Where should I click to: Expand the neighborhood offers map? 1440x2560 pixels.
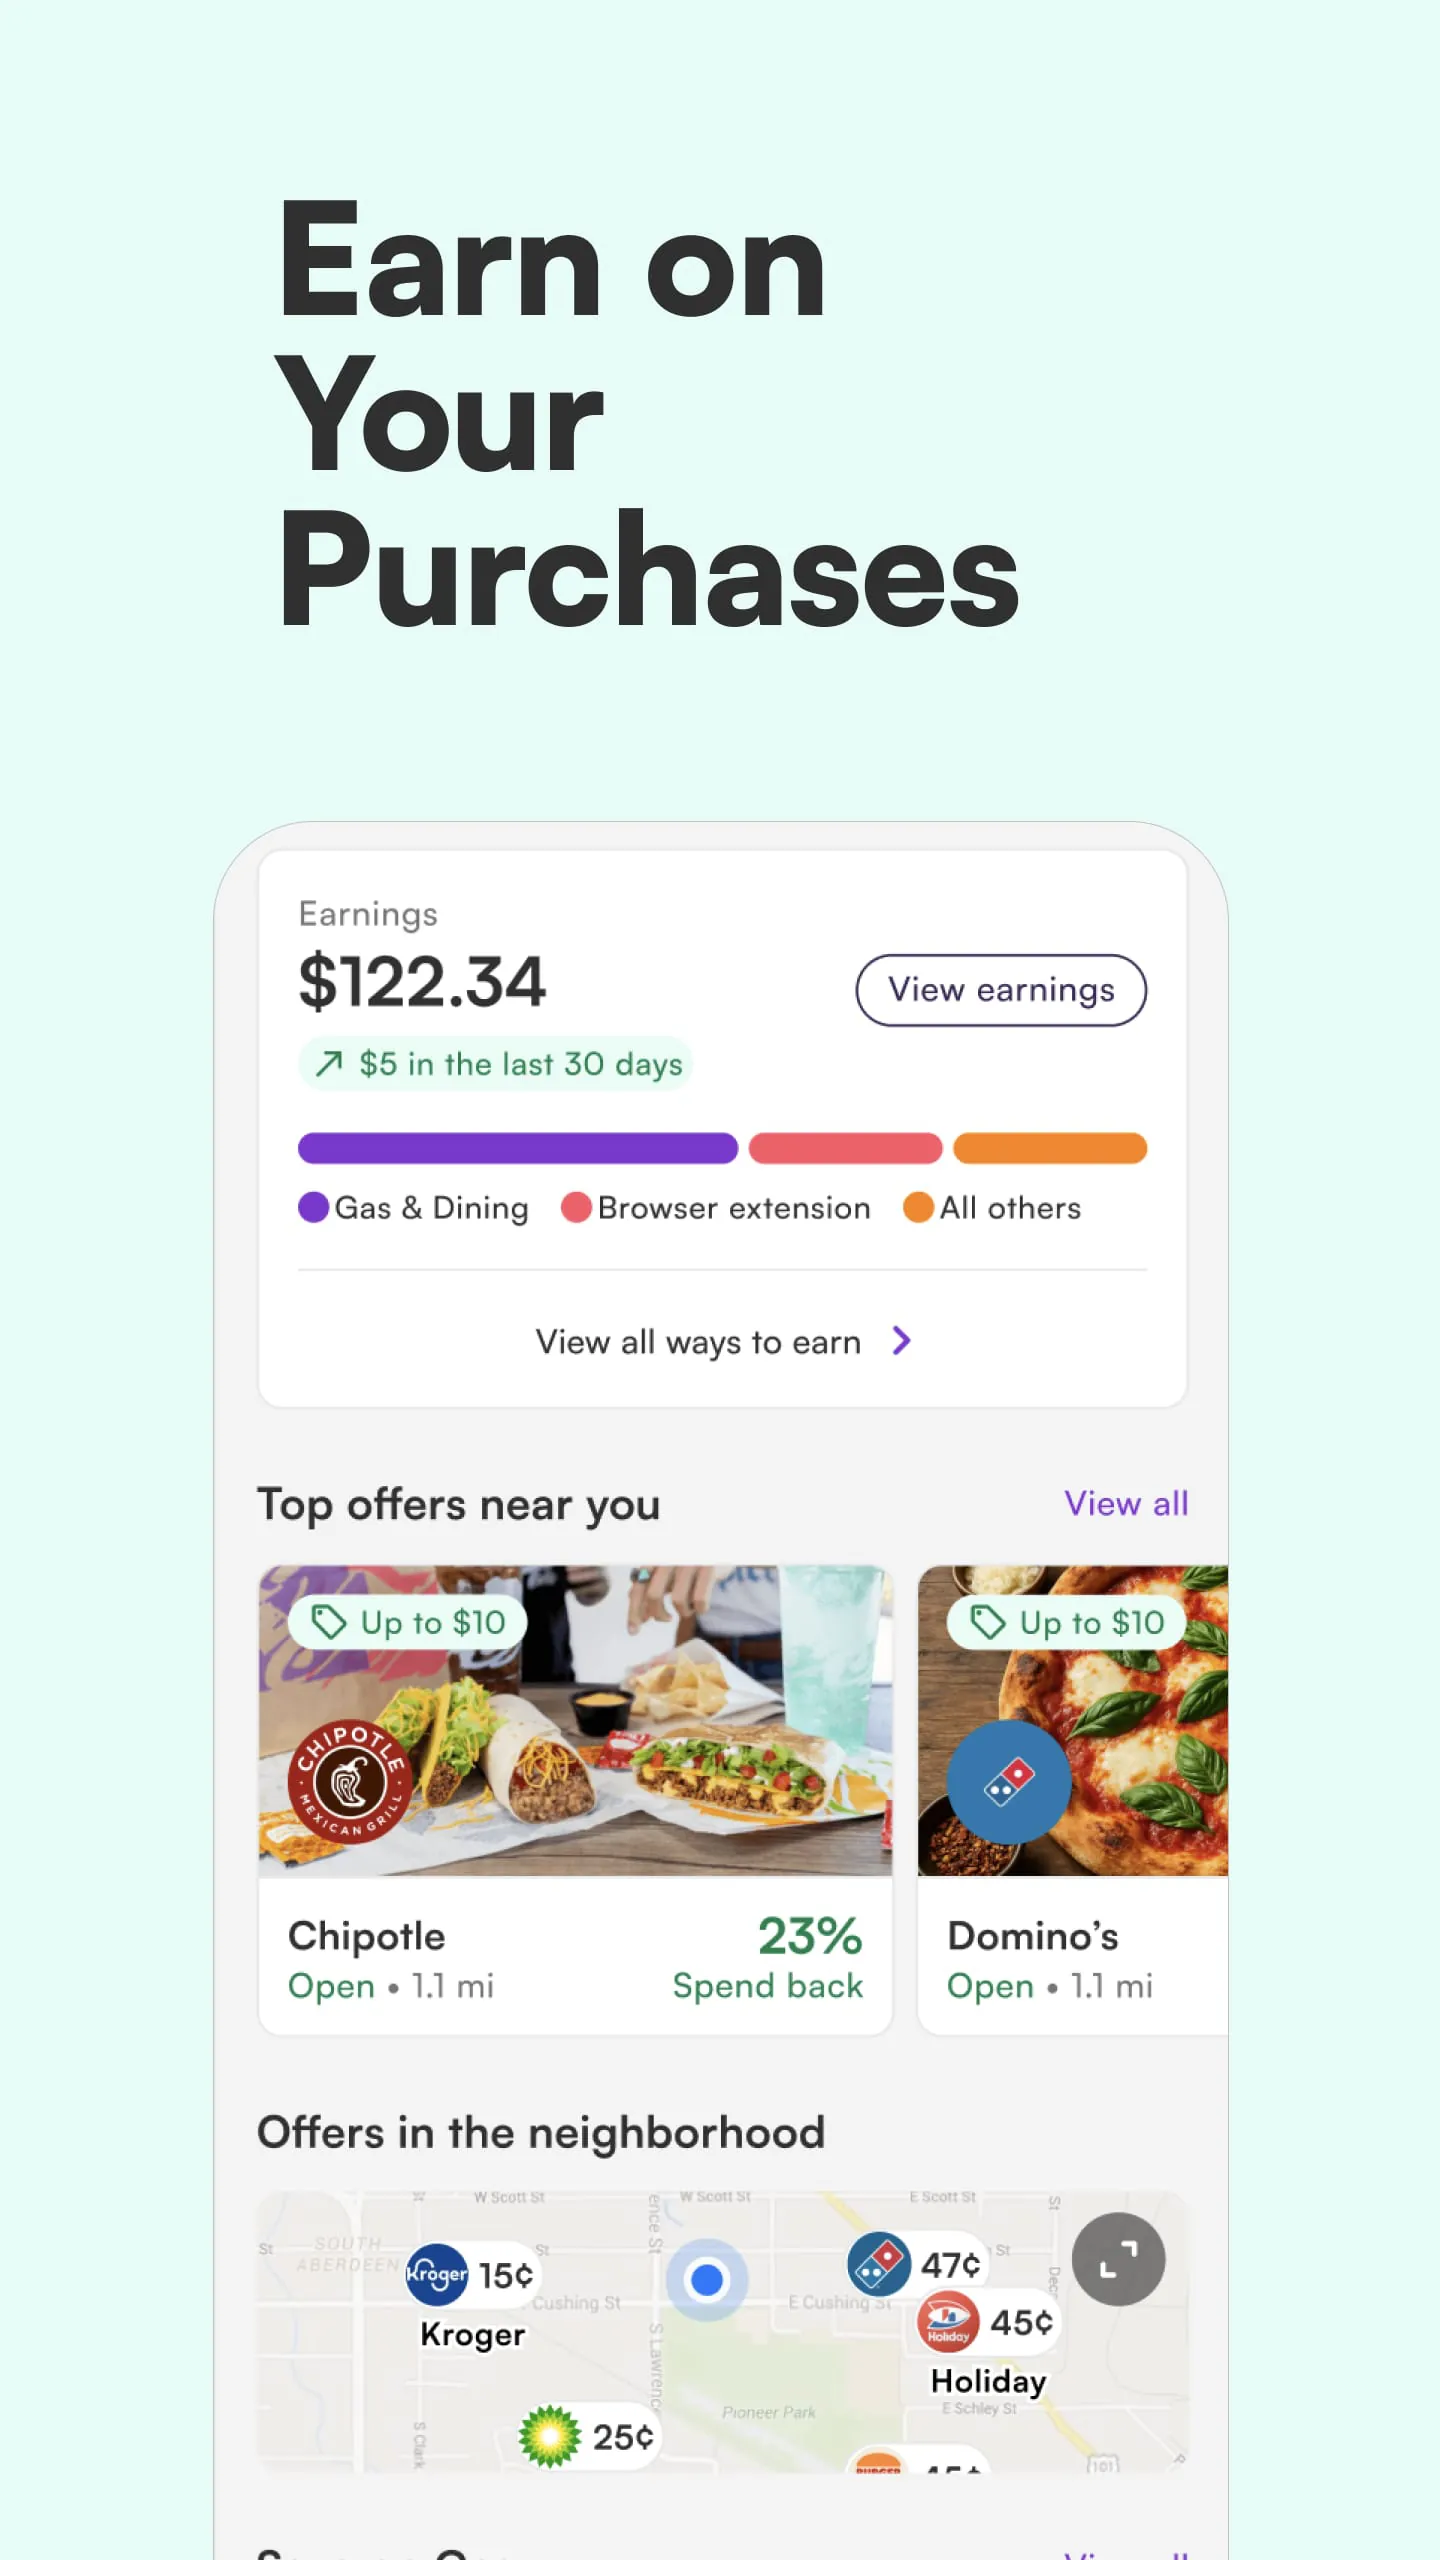click(1118, 2259)
